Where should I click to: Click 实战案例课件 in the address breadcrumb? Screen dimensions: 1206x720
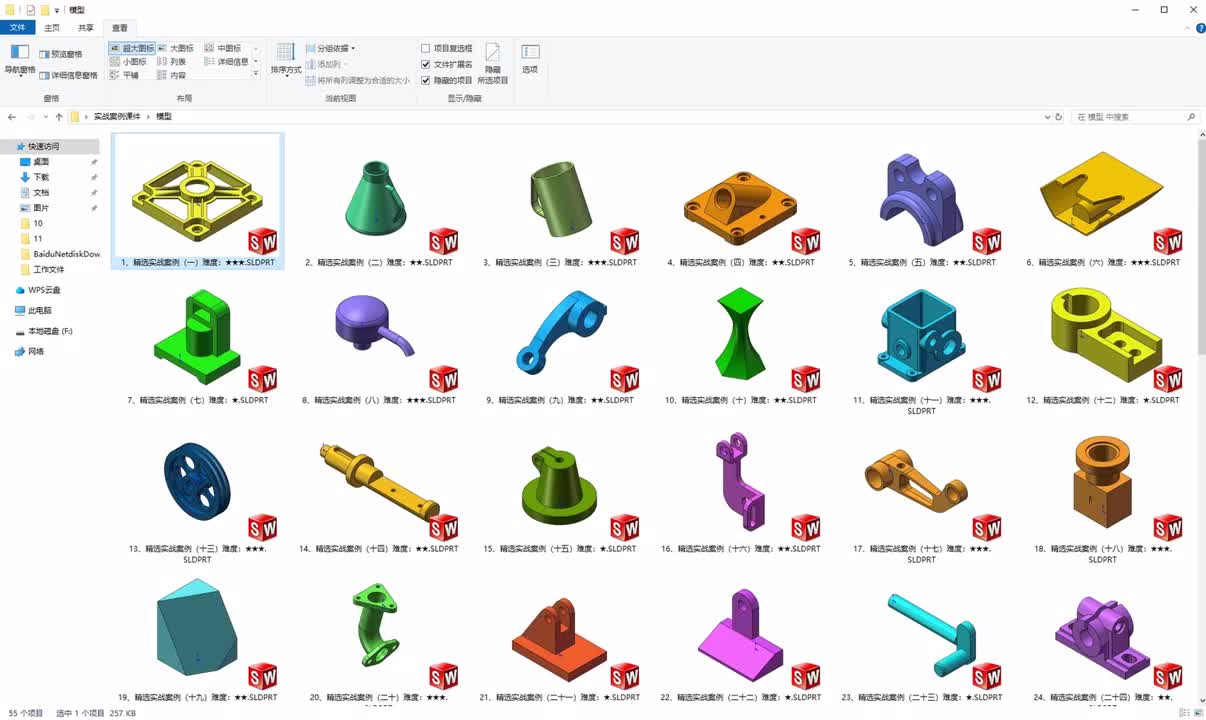tap(117, 117)
